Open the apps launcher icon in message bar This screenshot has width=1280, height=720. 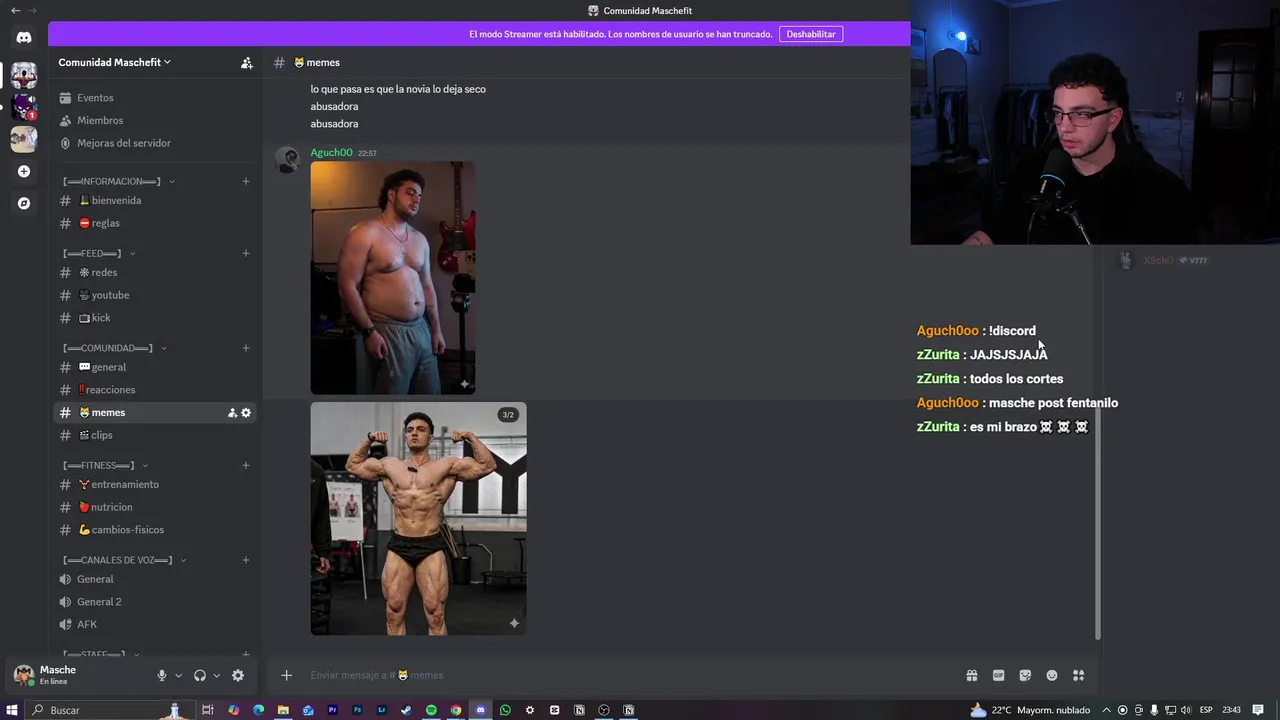pos(1078,675)
